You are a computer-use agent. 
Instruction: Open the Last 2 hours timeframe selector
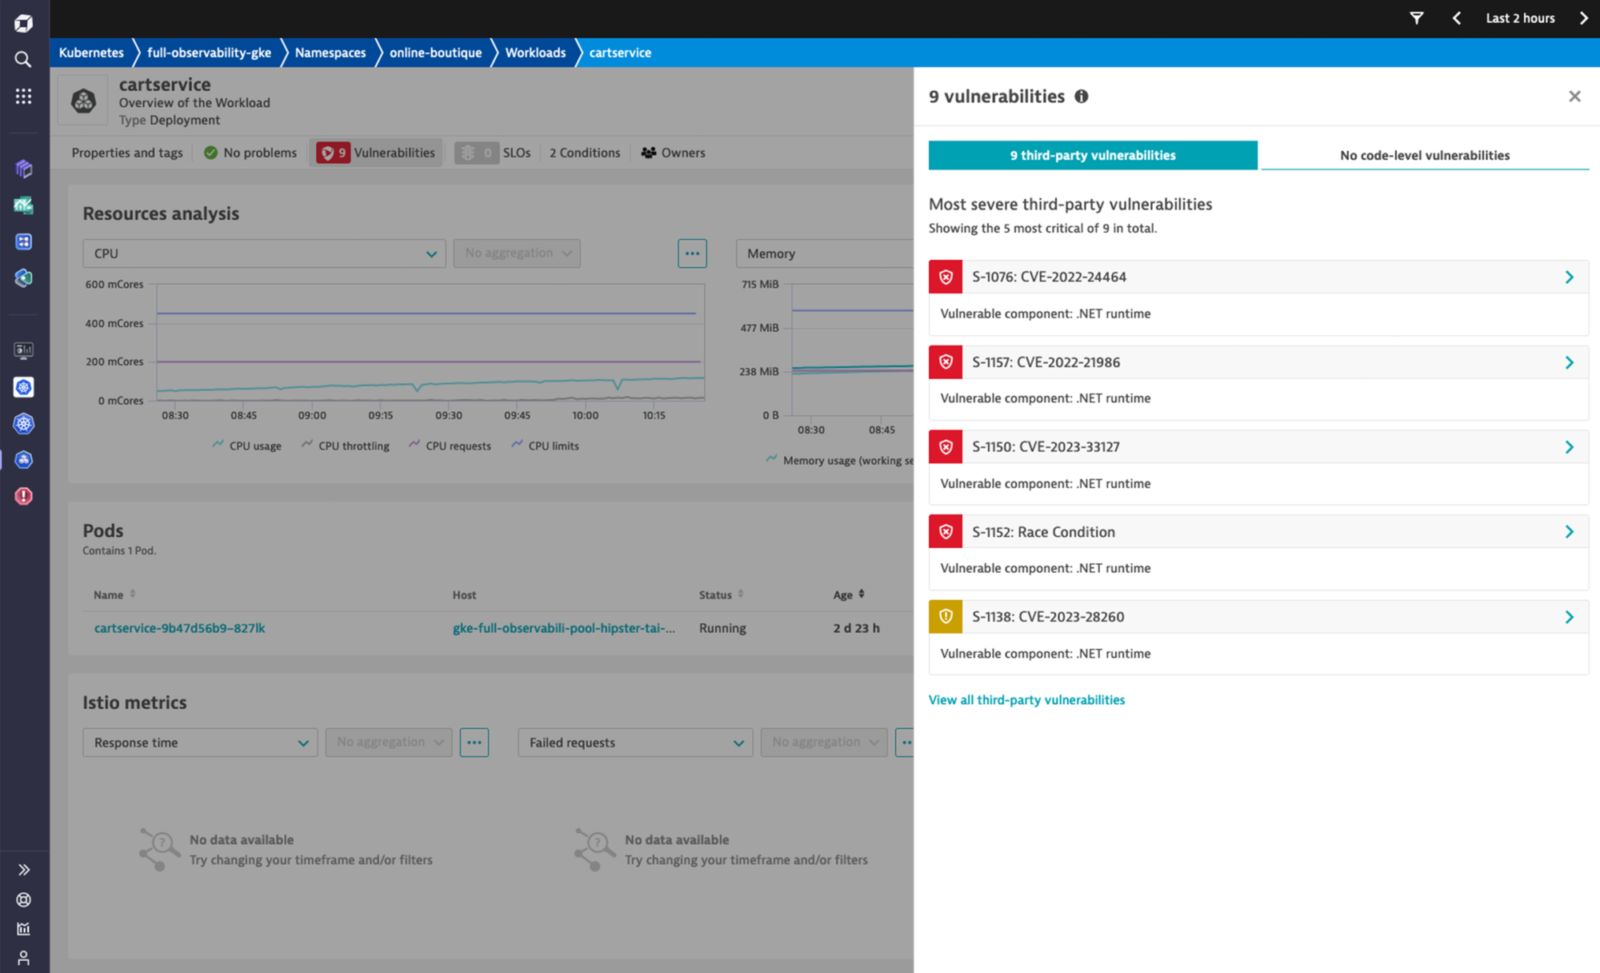pyautogui.click(x=1520, y=18)
